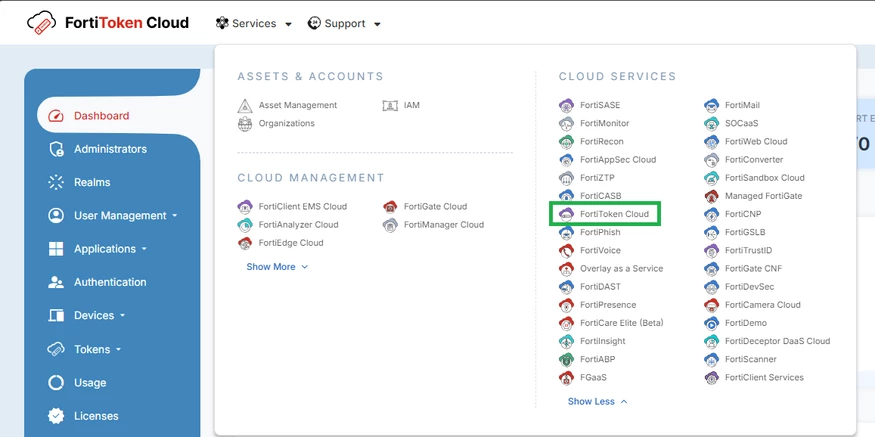Click the FortiEdge Cloud icon
The width and height of the screenshot is (875, 437).
click(245, 243)
